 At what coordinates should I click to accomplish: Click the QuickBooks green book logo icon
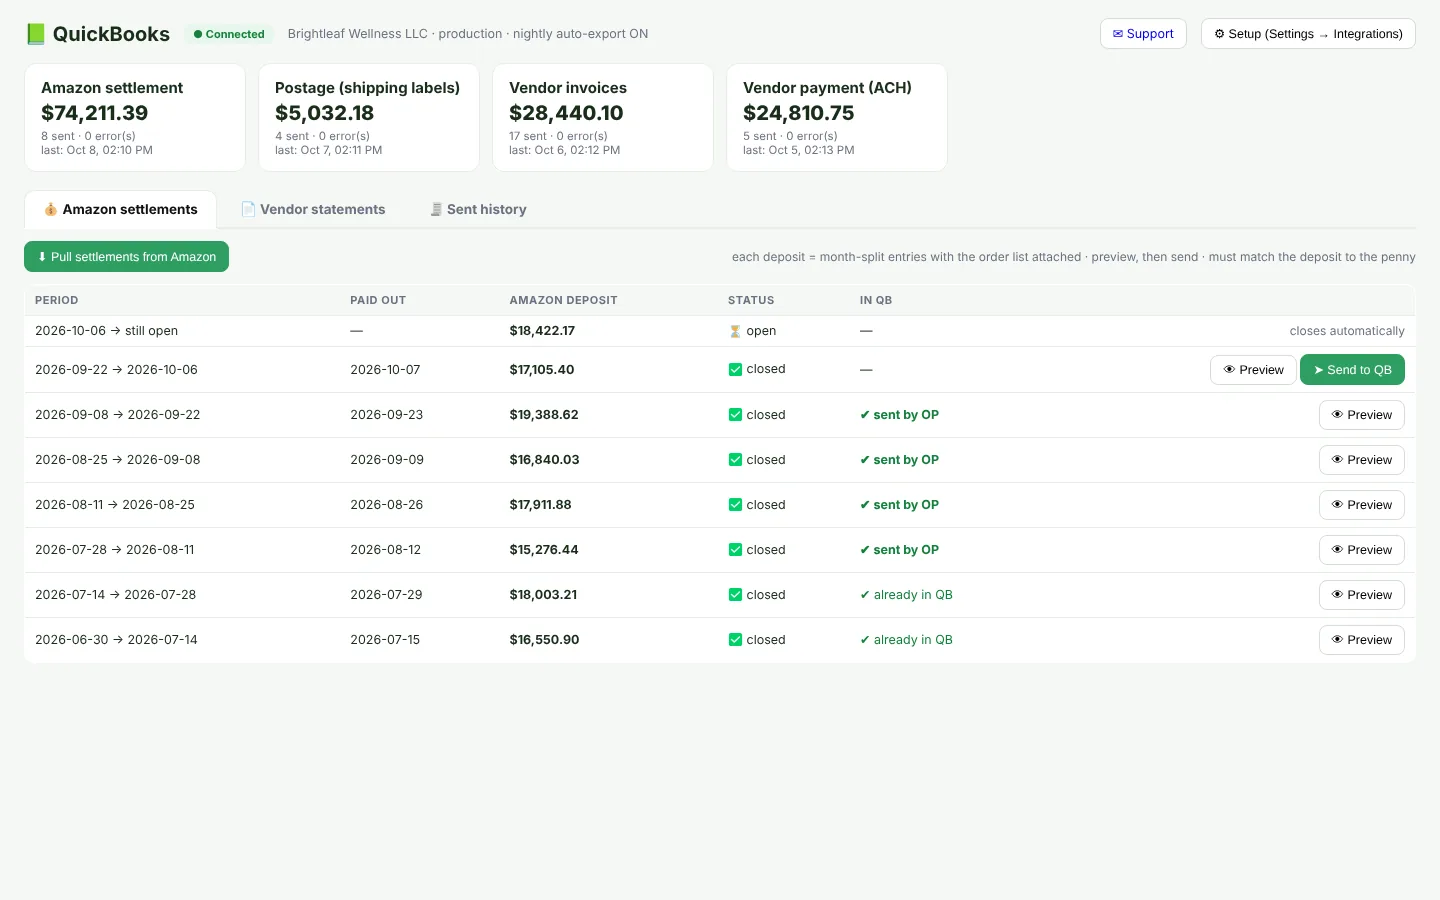[x=36, y=34]
